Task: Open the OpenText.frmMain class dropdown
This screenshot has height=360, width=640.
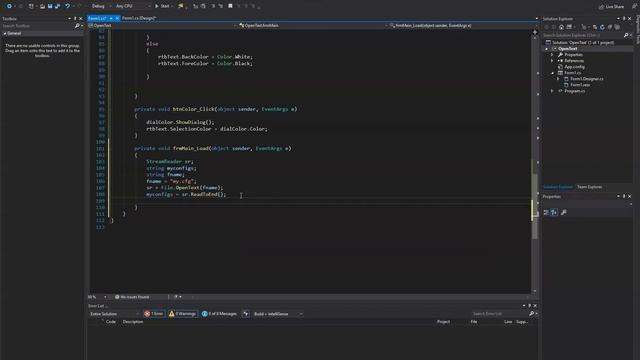Action: 312,25
